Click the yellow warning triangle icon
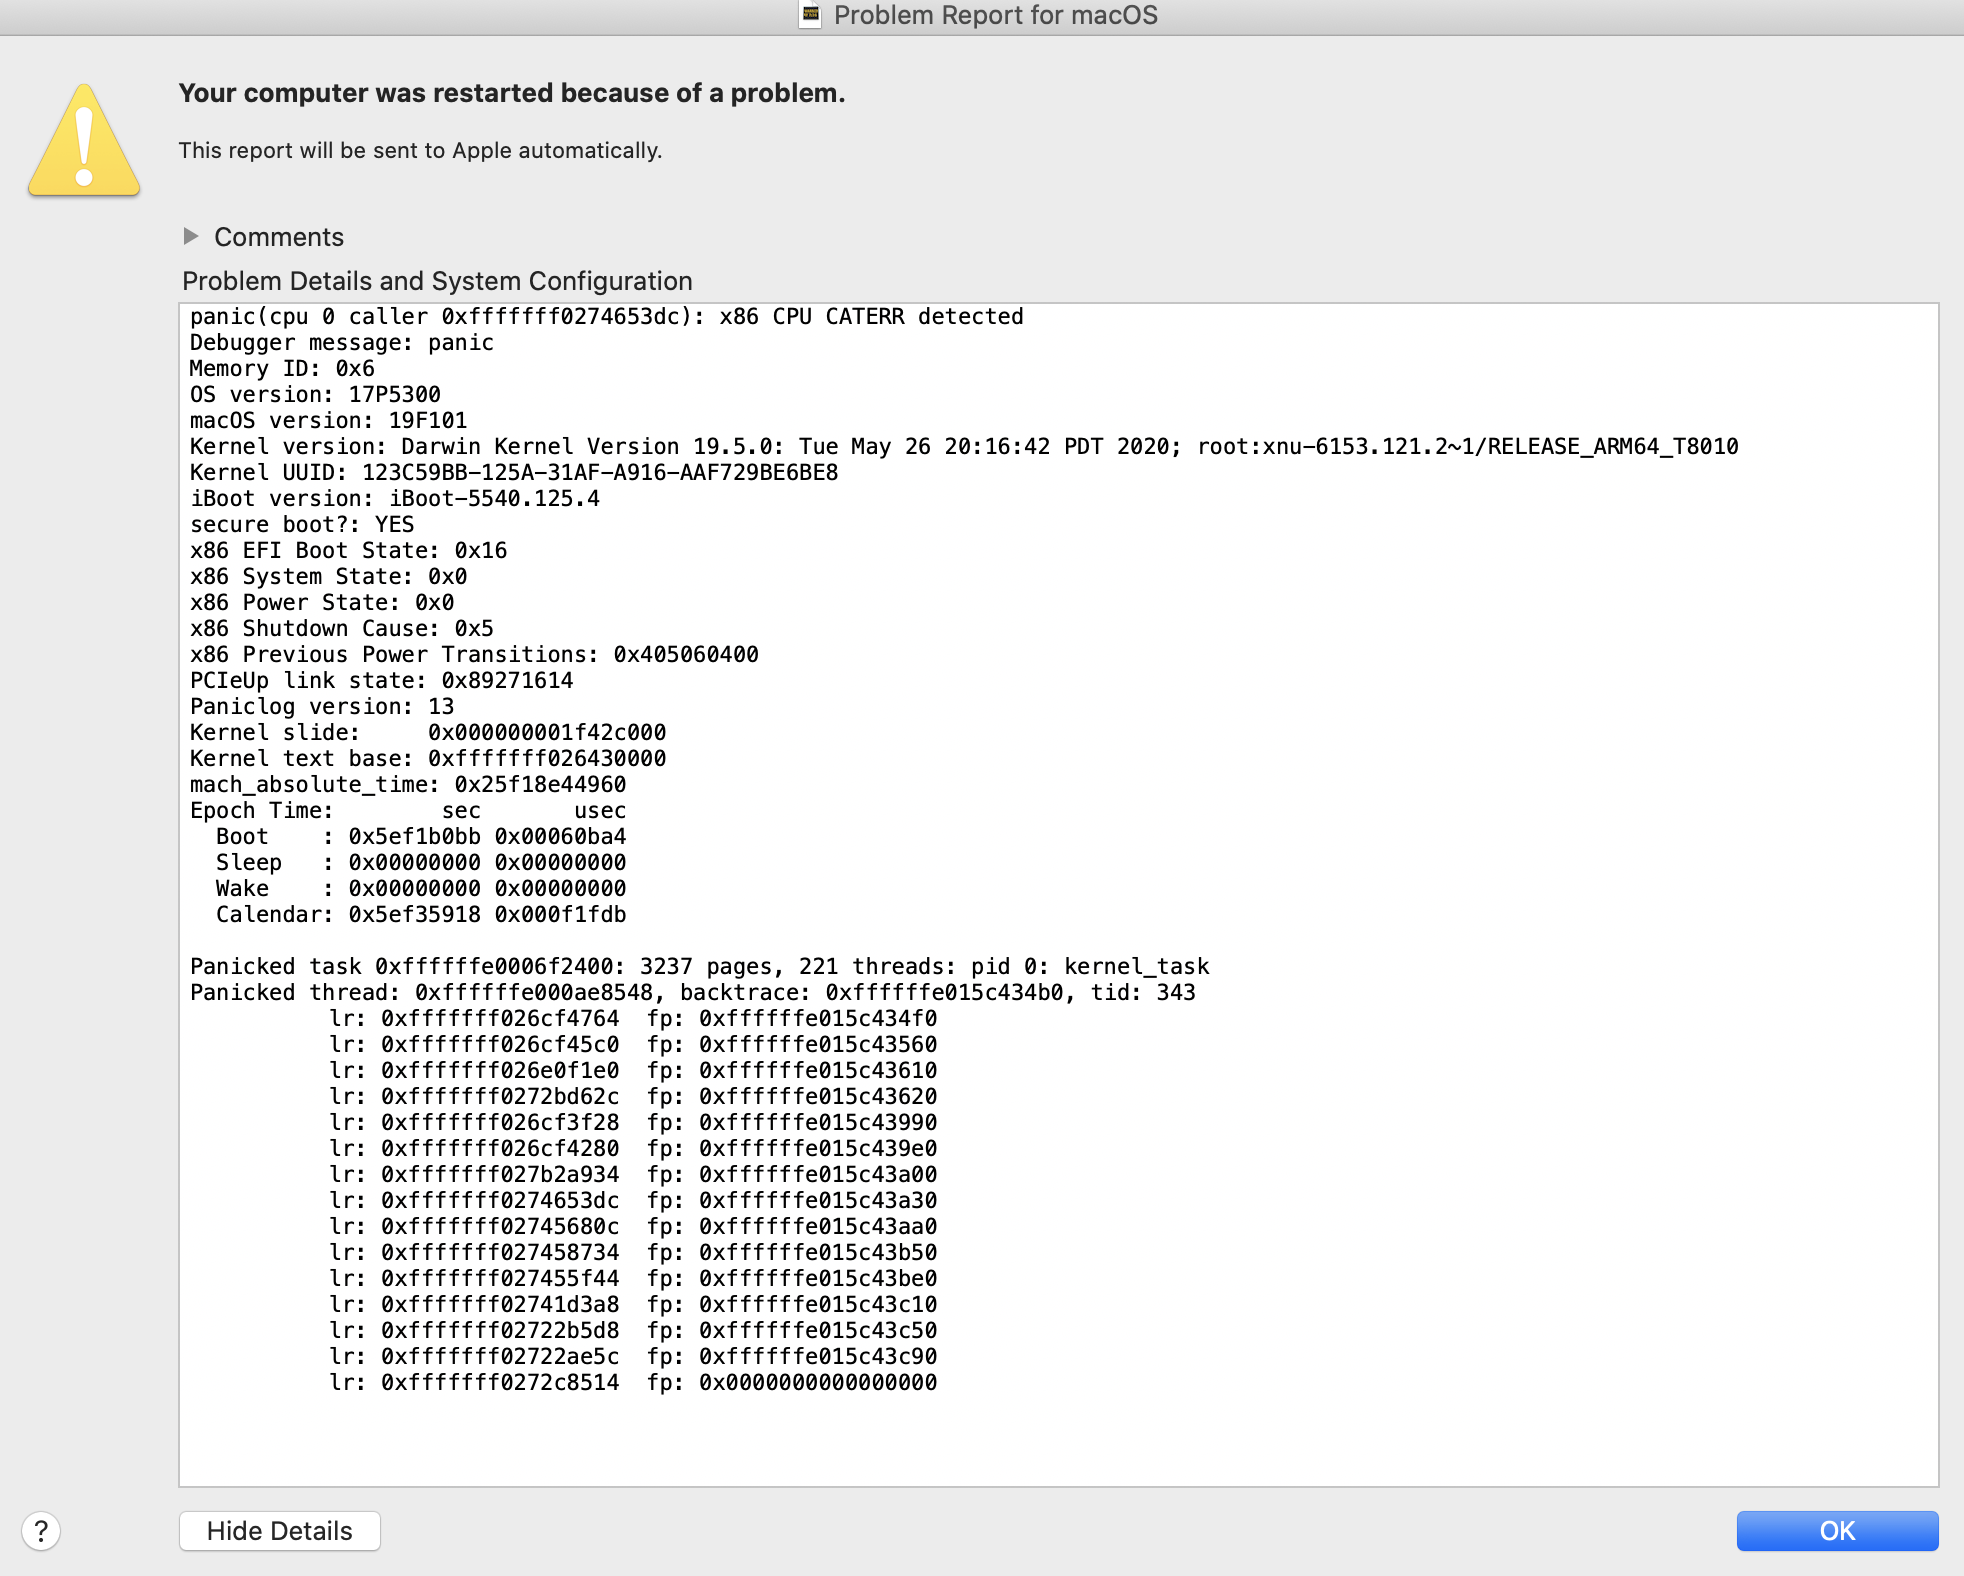Screen dimensions: 1964x1576 pos(84,141)
